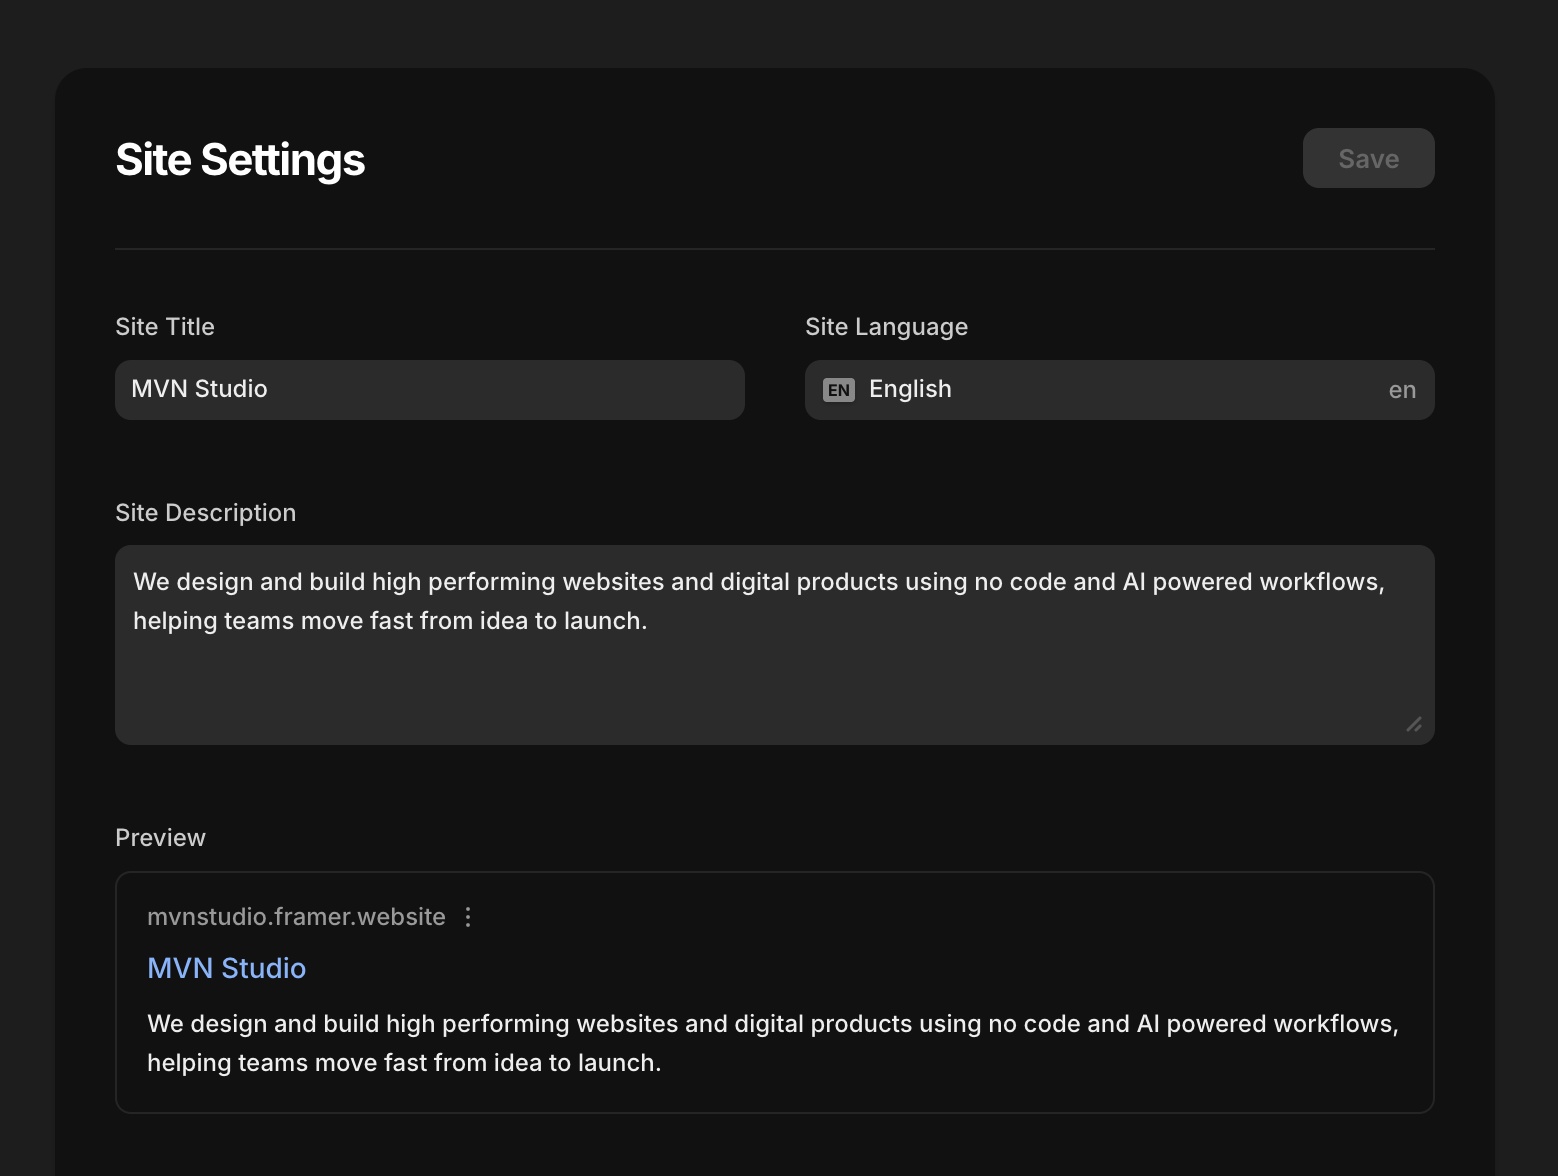Click the Site Language label
The image size is (1558, 1176).
[x=886, y=327]
